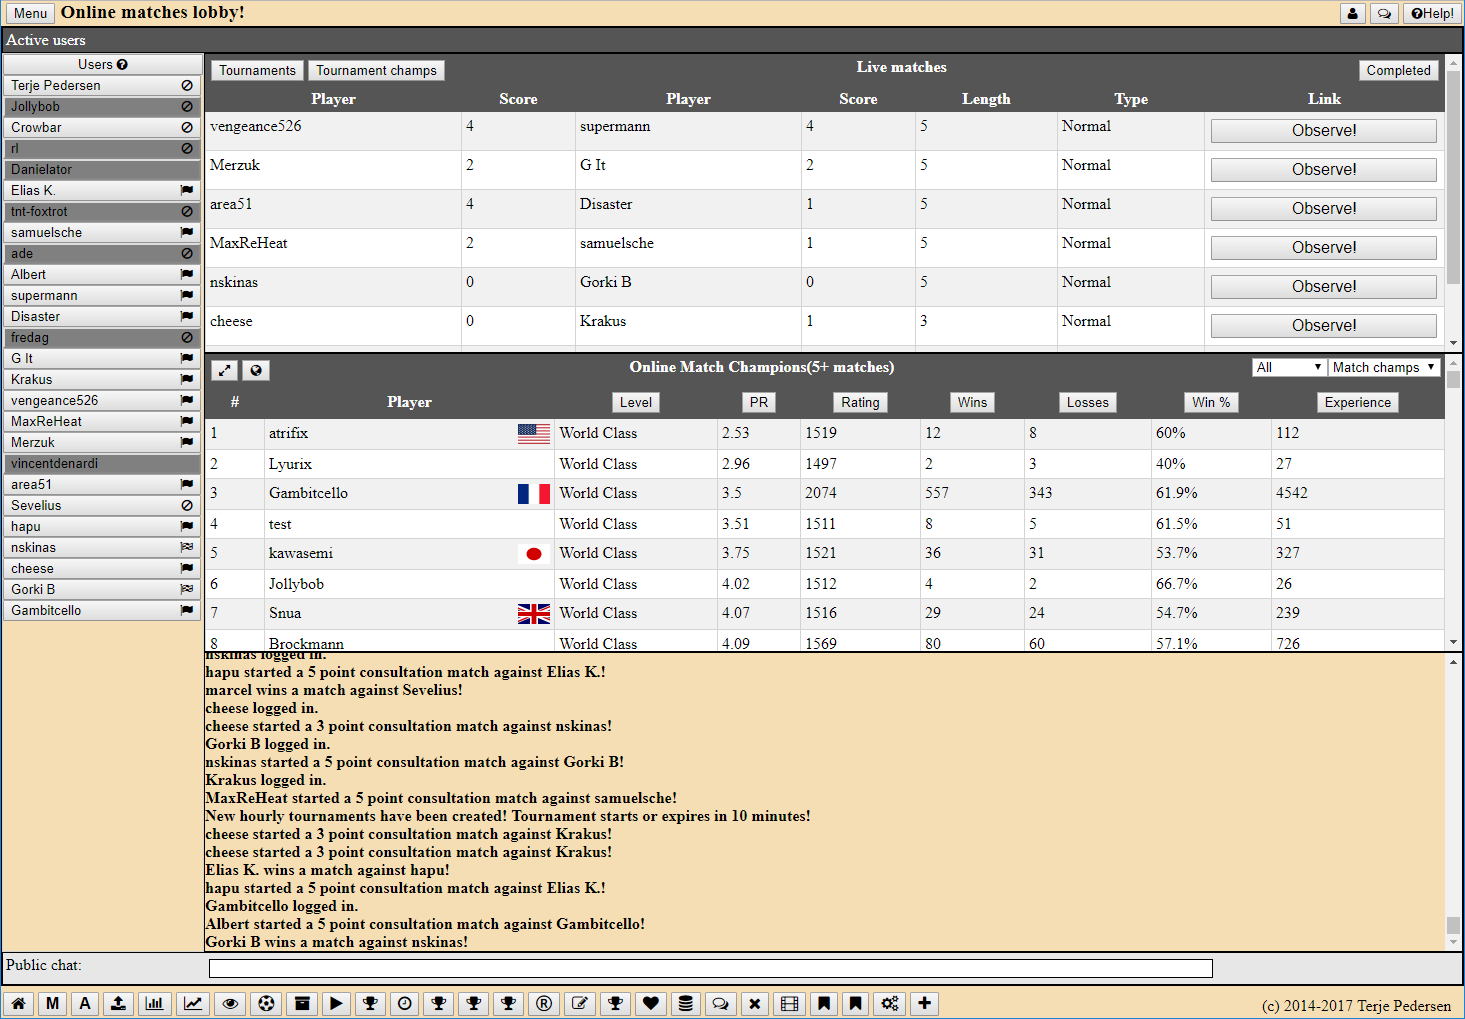Click the line graph icon

(x=192, y=1004)
